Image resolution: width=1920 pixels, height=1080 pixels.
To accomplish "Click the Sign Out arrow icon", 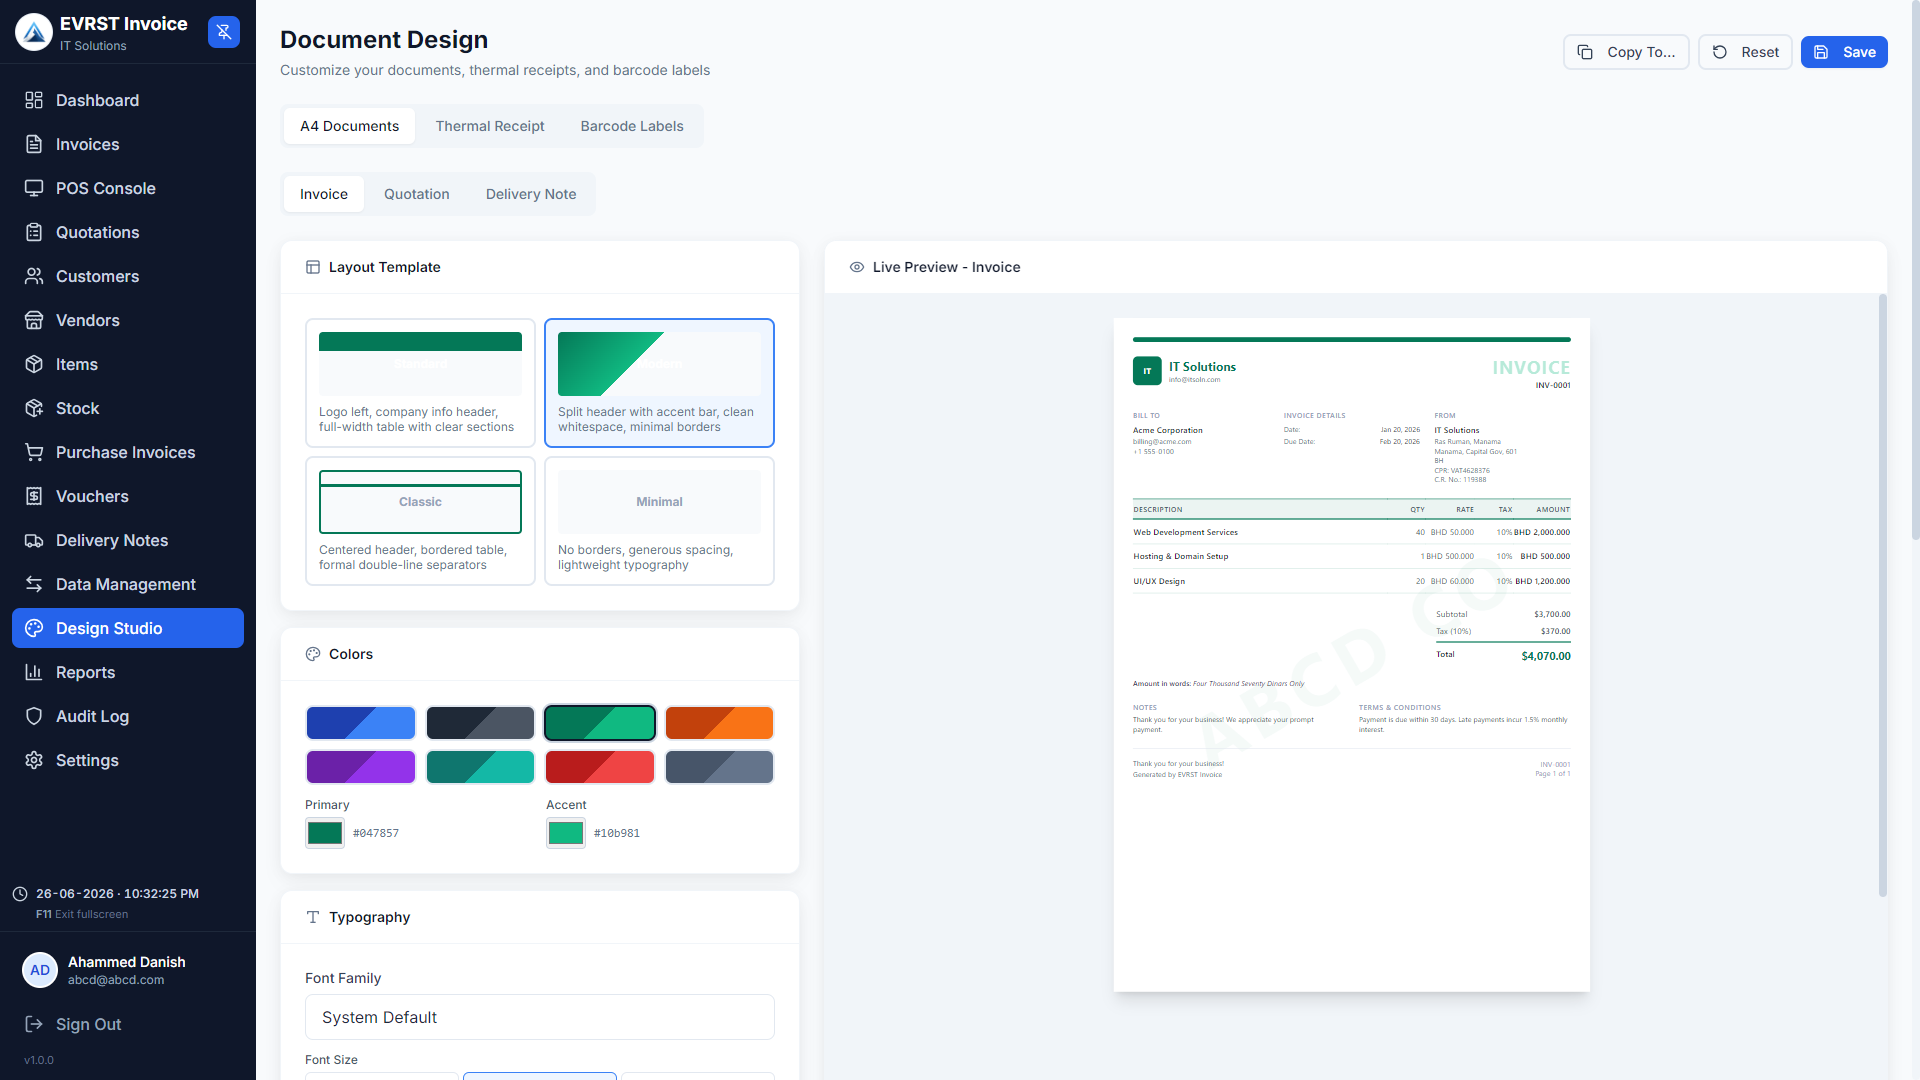I will click(34, 1024).
